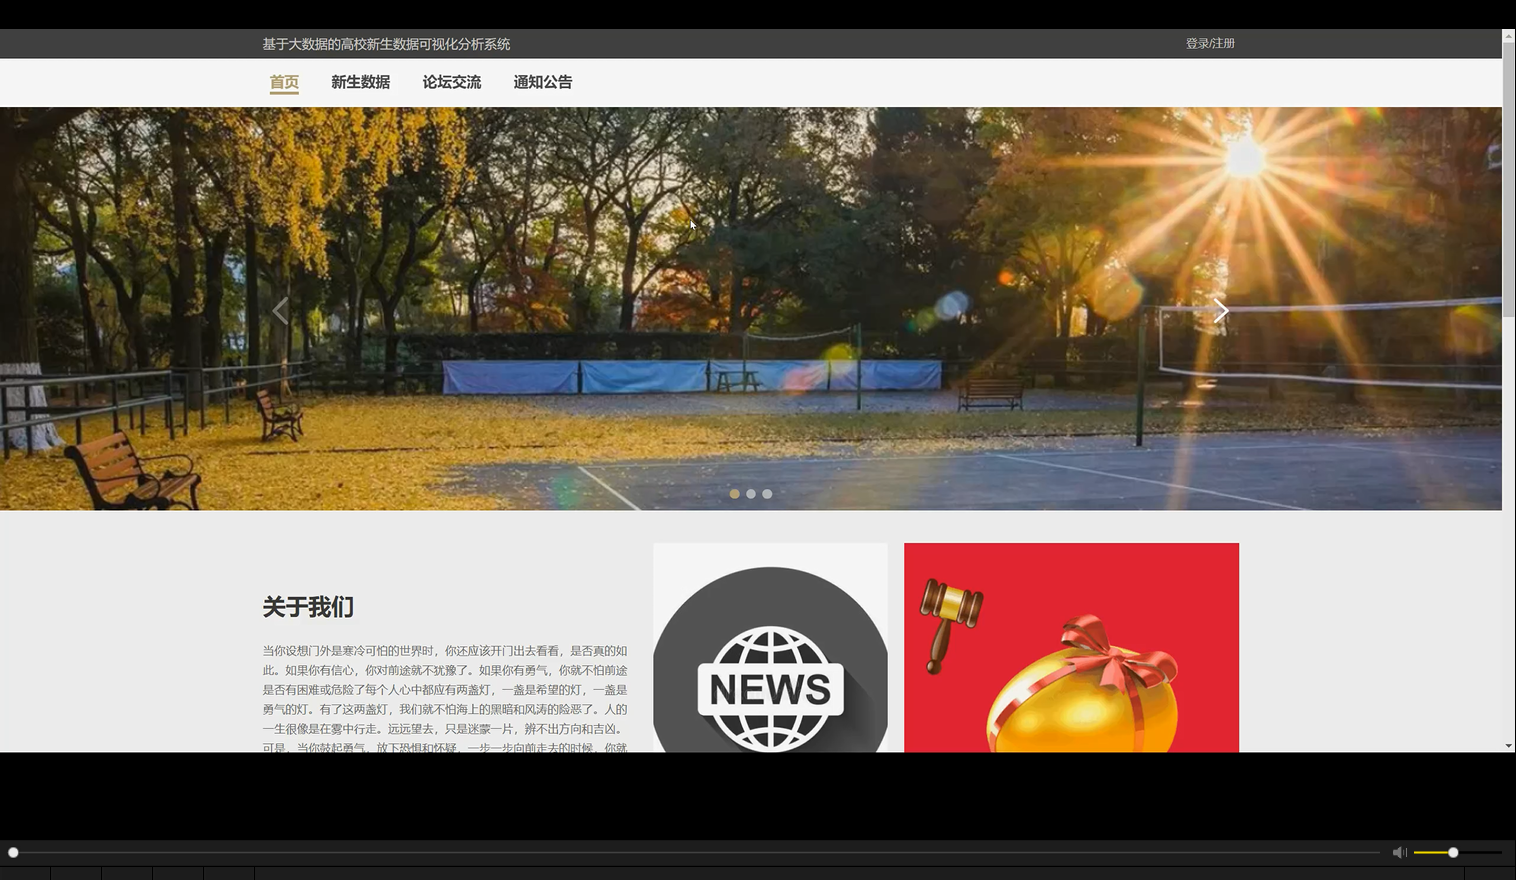Click the NEWS globe icon
1516x880 pixels.
click(x=769, y=688)
